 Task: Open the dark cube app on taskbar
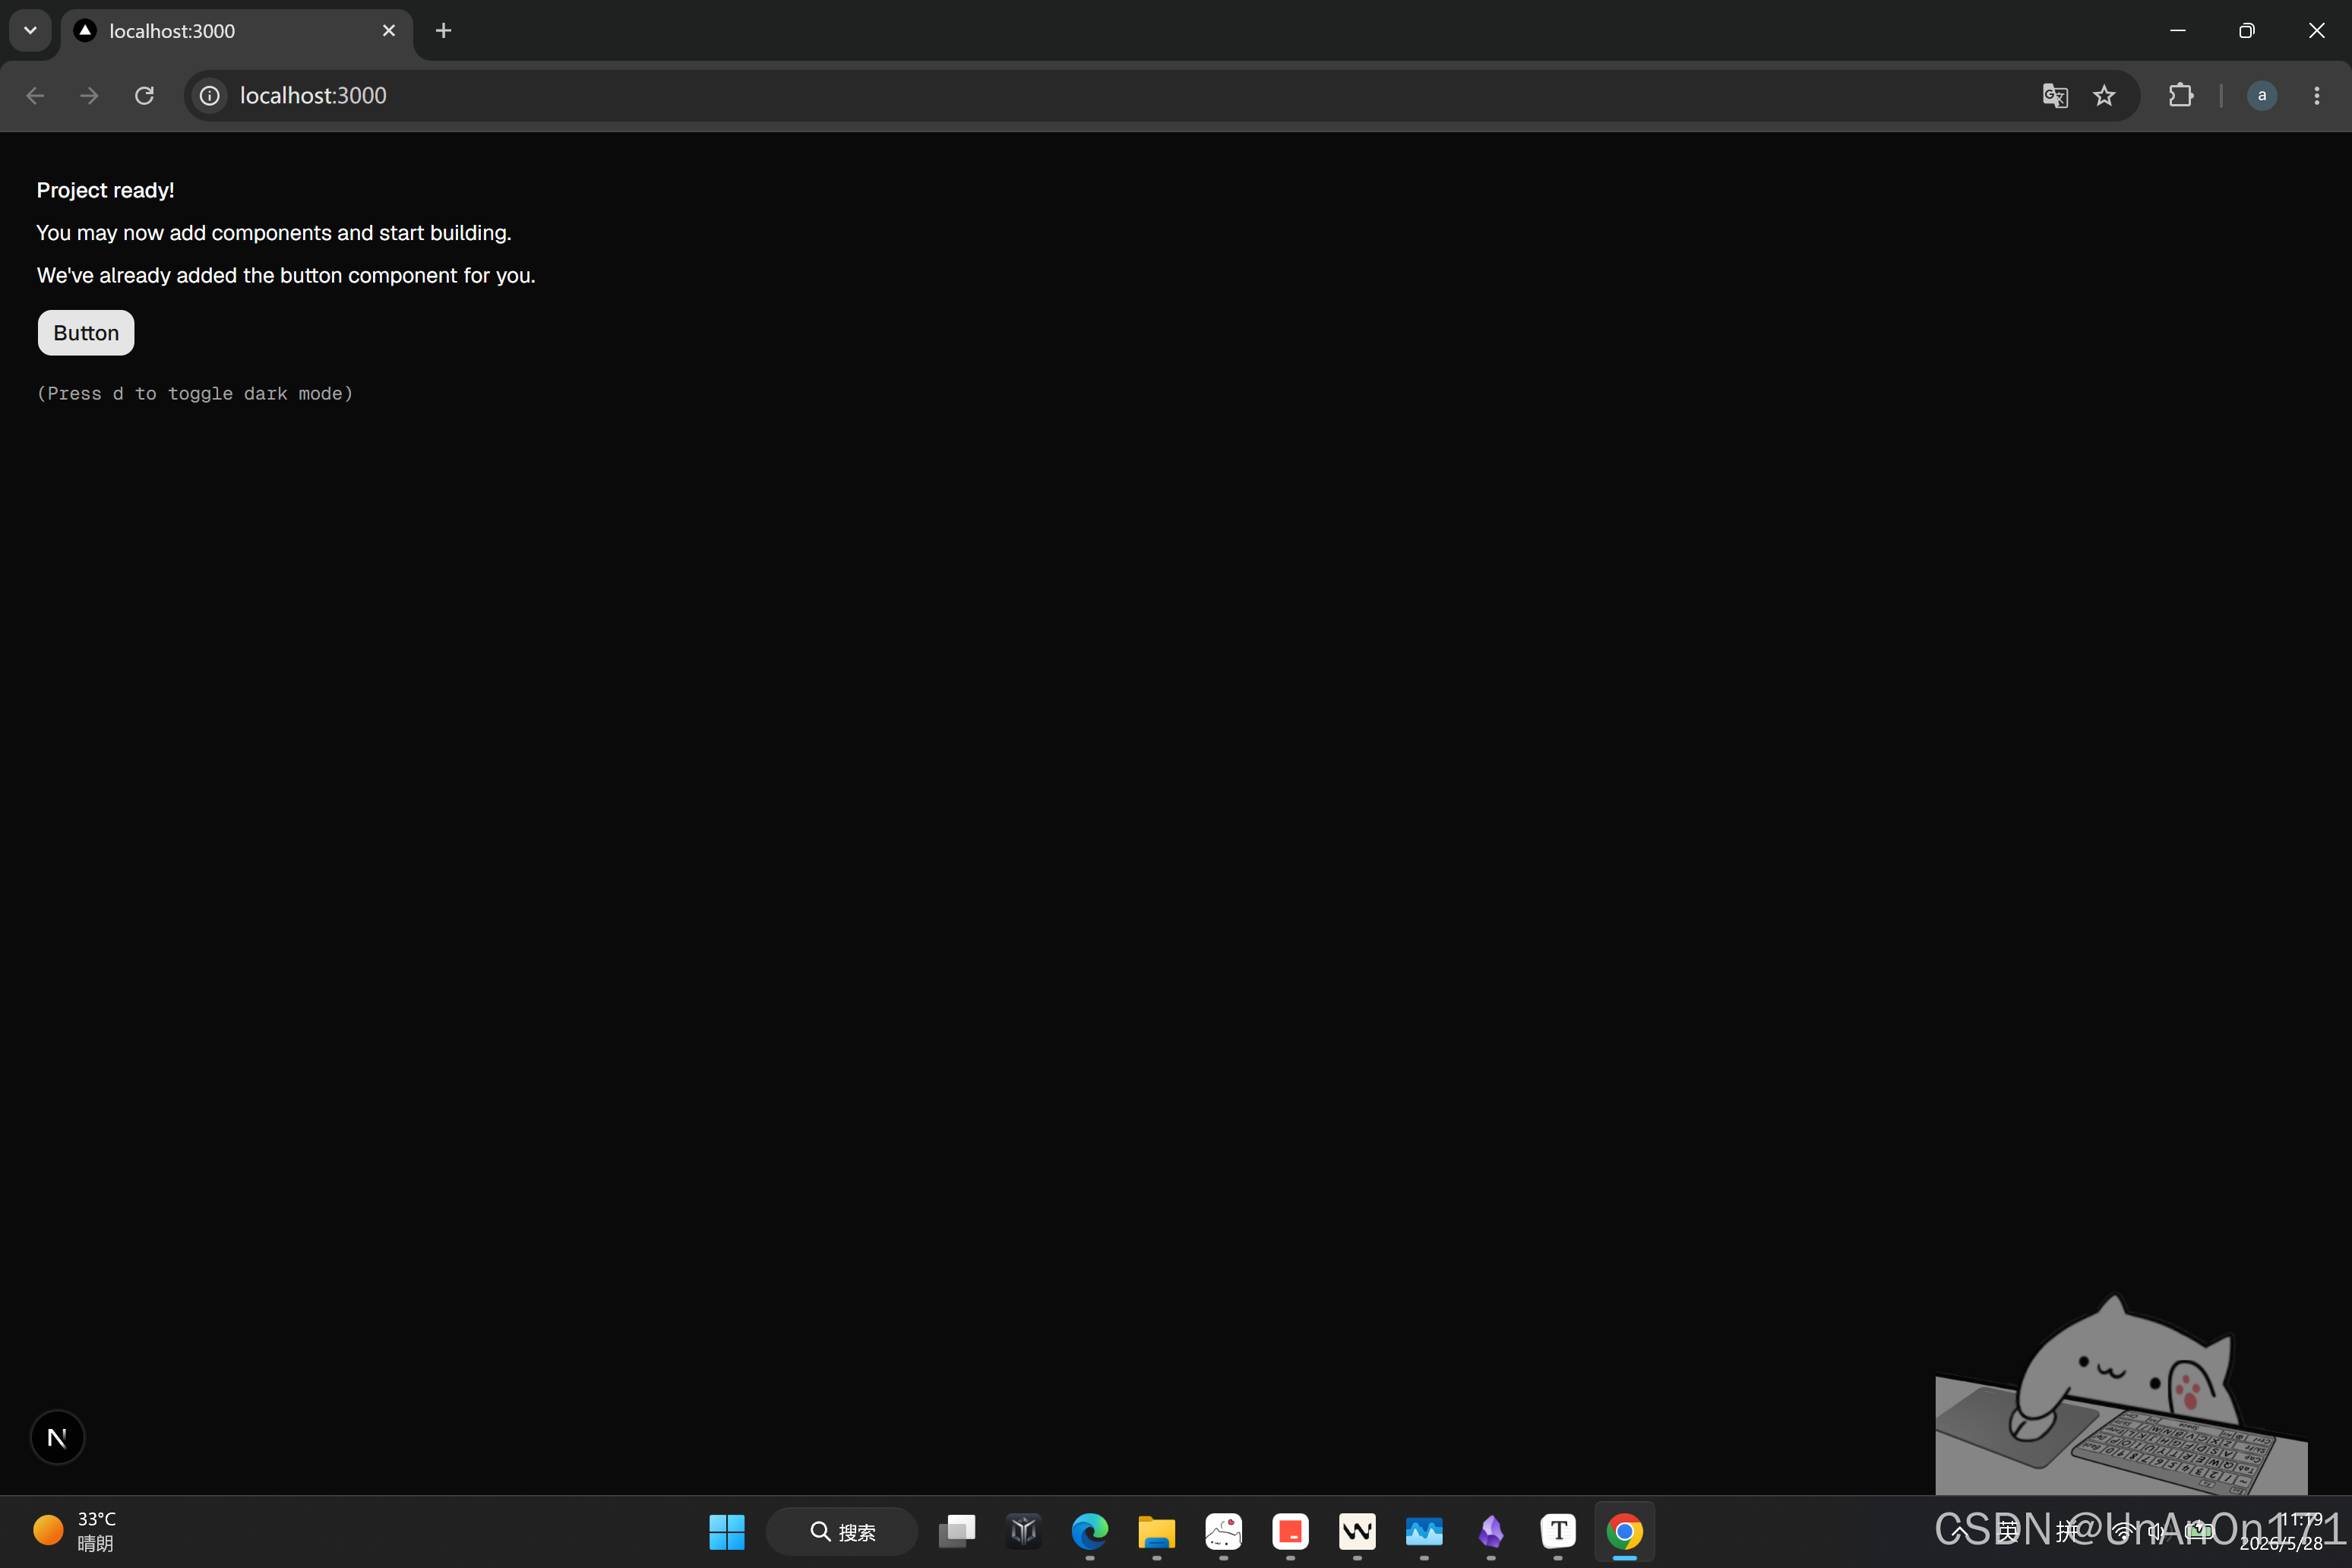pos(1024,1531)
